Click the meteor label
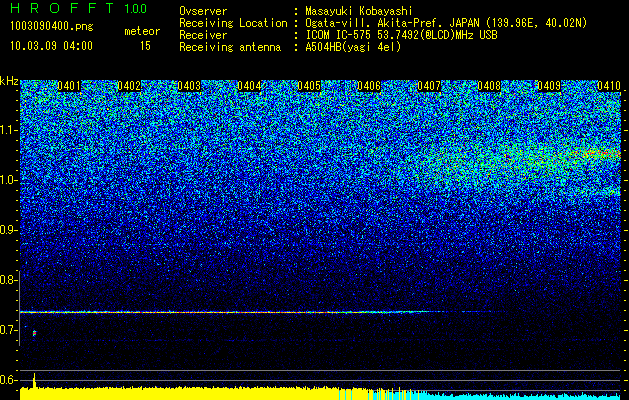 (142, 31)
